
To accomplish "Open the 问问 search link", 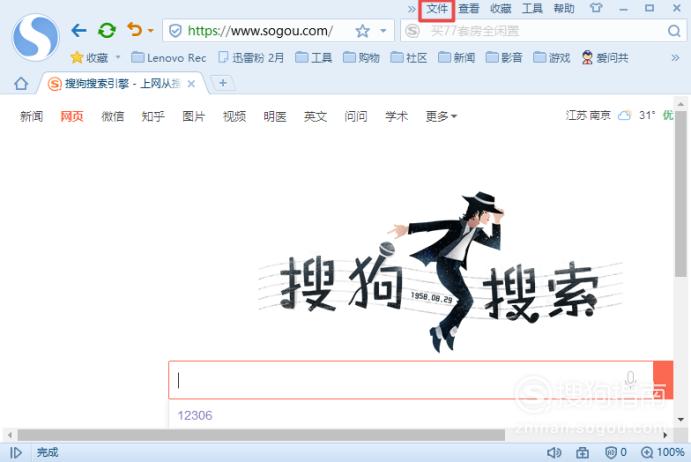I will pyautogui.click(x=356, y=116).
